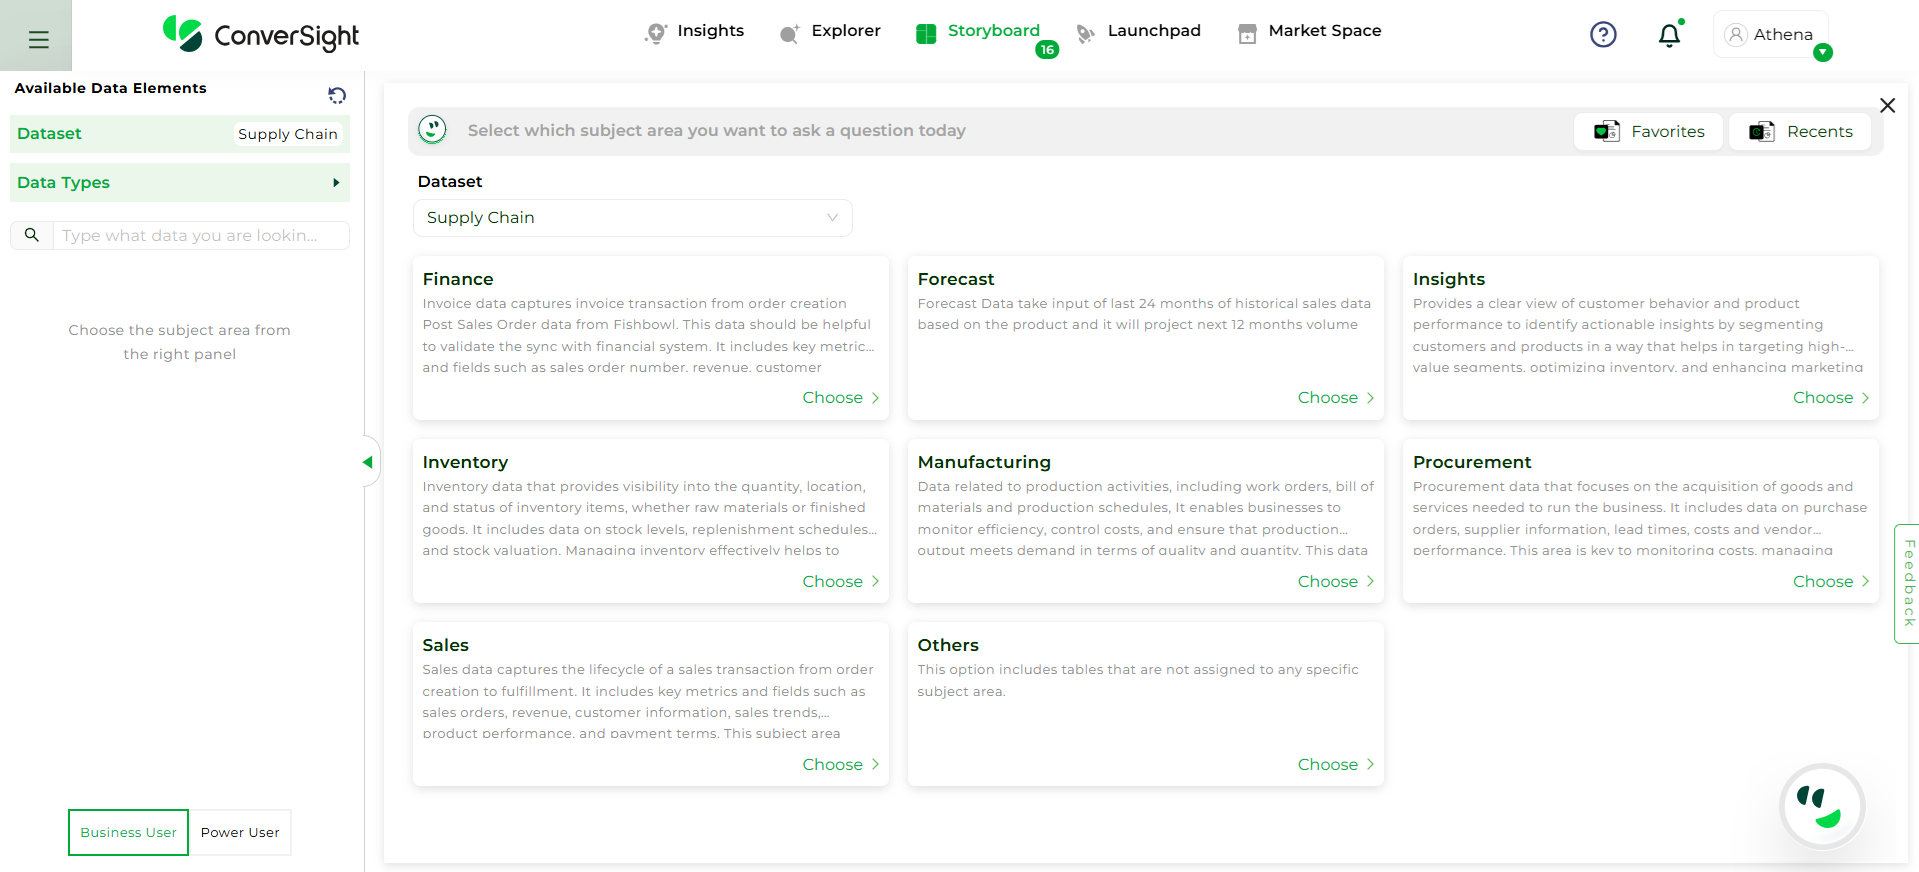Collapse the left sidebar panel
The width and height of the screenshot is (1919, 872).
click(x=368, y=462)
